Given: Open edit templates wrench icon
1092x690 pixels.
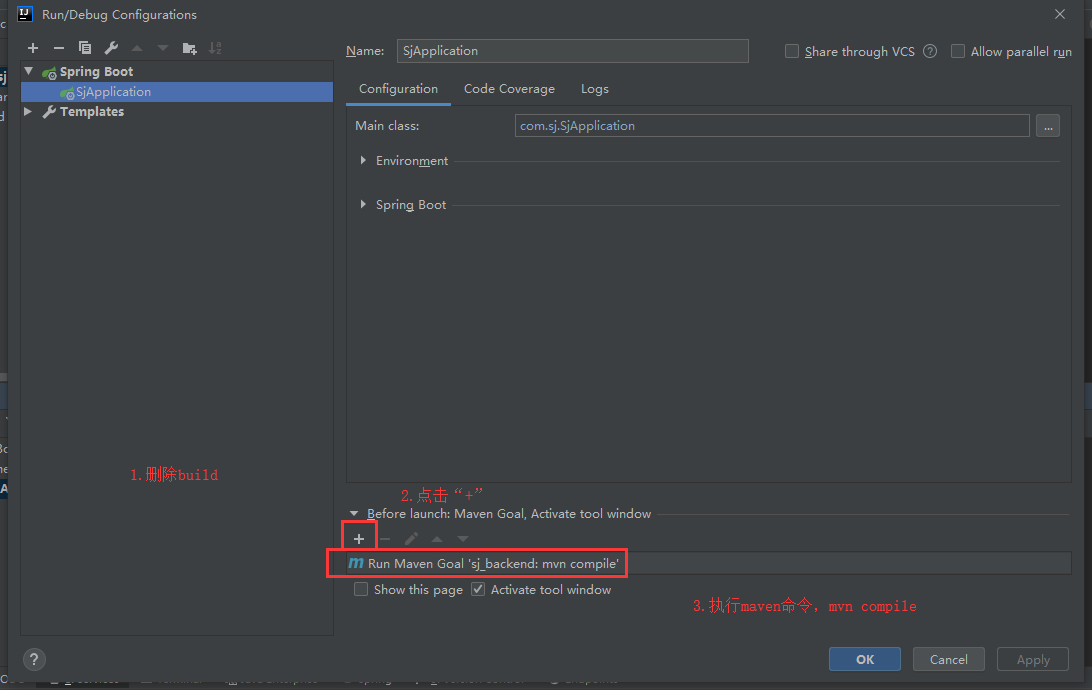Looking at the screenshot, I should (111, 48).
